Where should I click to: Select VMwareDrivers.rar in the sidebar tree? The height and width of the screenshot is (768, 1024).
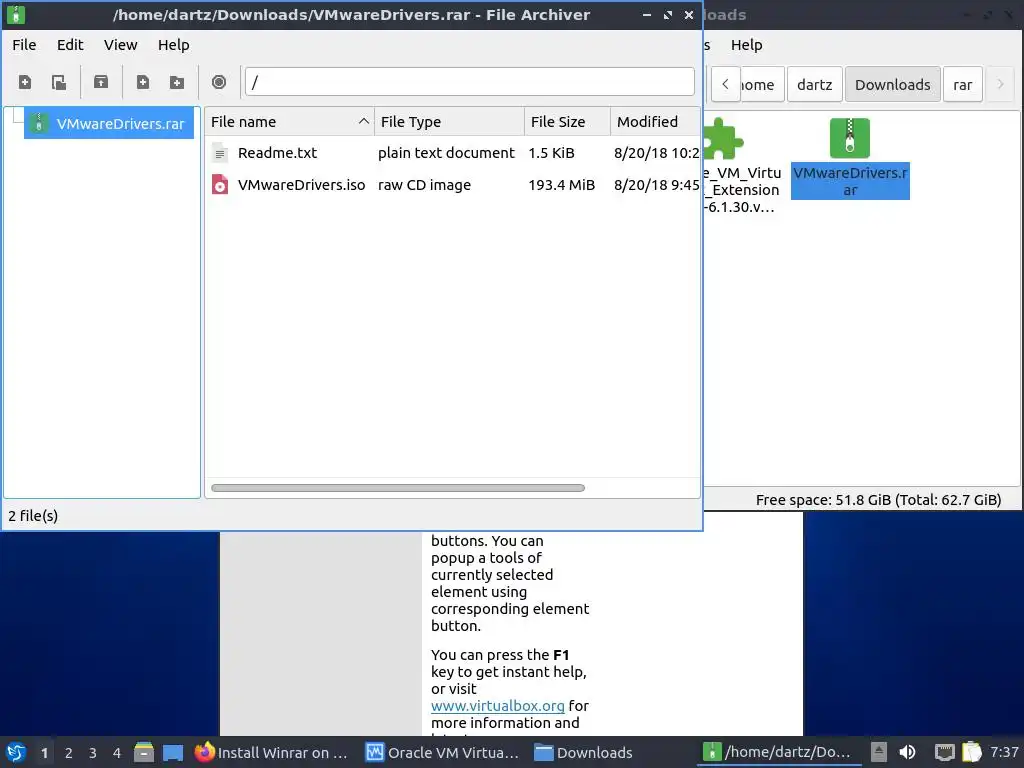coord(108,123)
